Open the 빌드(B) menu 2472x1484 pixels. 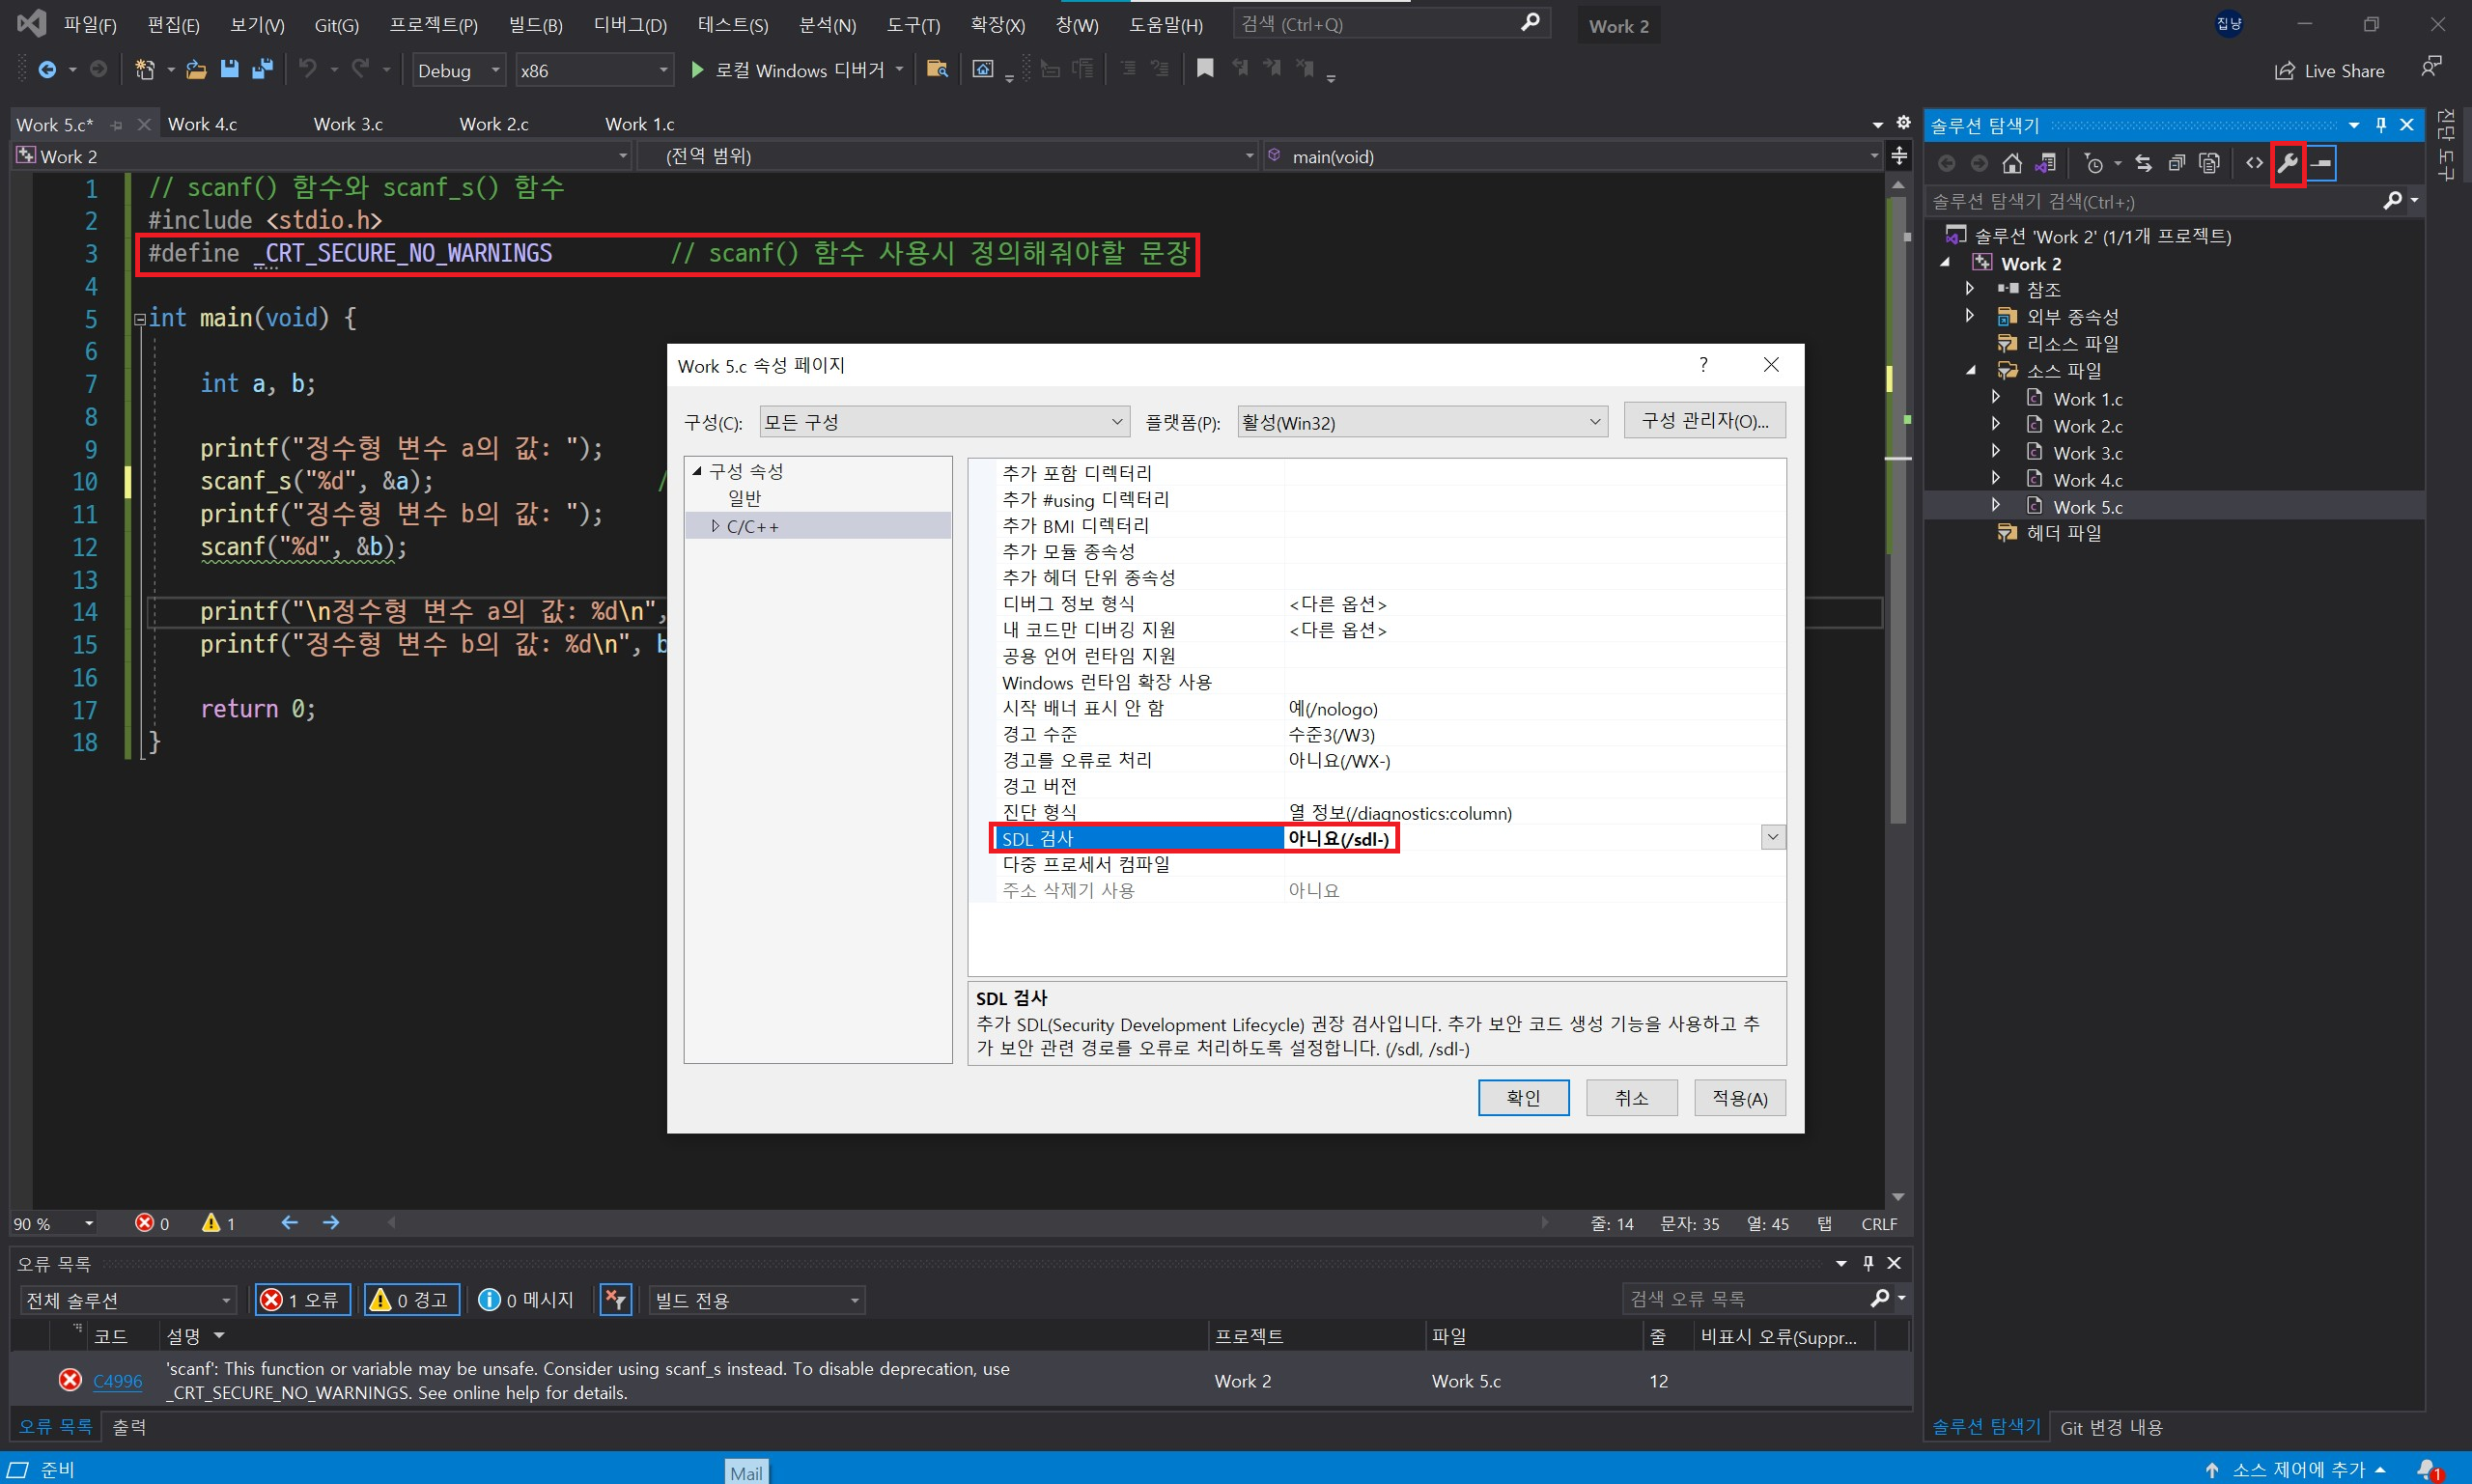tap(535, 25)
